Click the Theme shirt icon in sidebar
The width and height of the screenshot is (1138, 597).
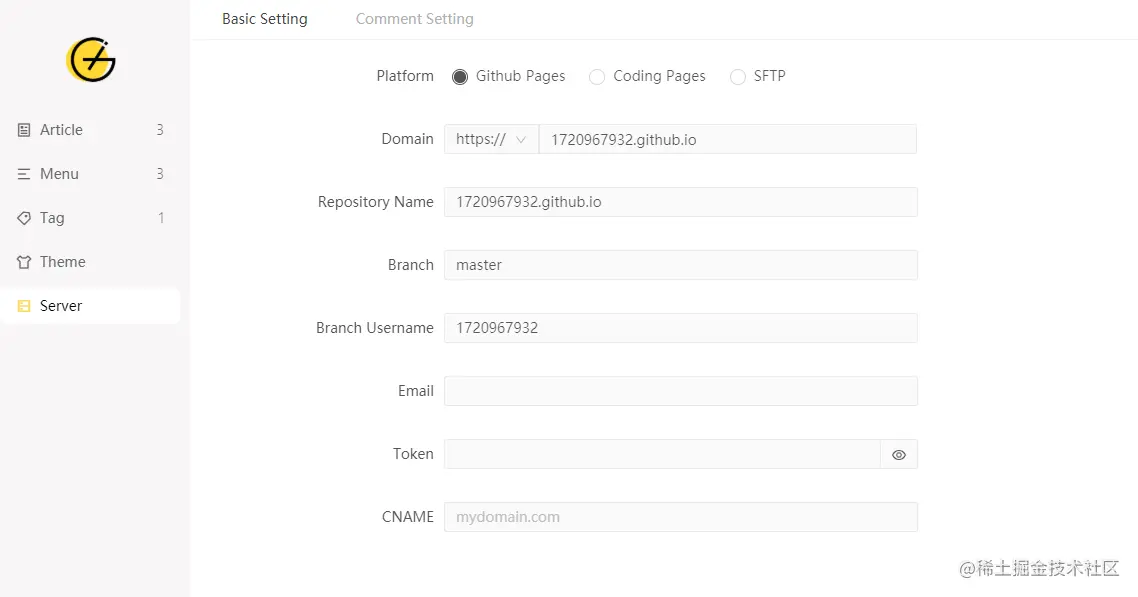tap(24, 262)
